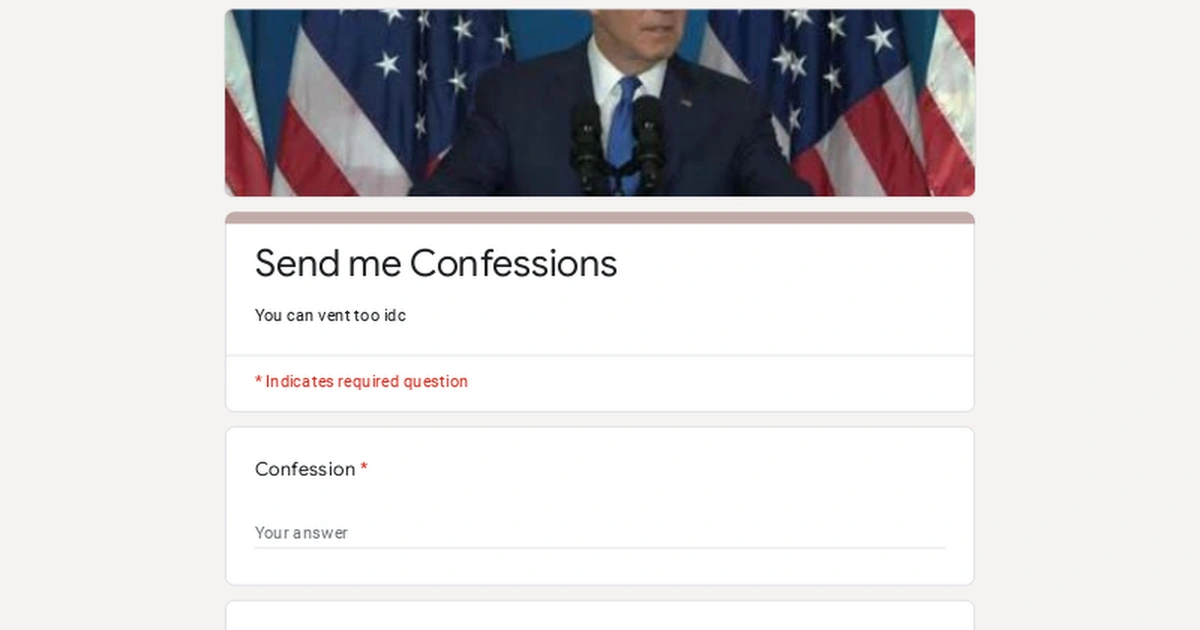Click the brown accent bar above the title
The width and height of the screenshot is (1200, 630).
600,215
